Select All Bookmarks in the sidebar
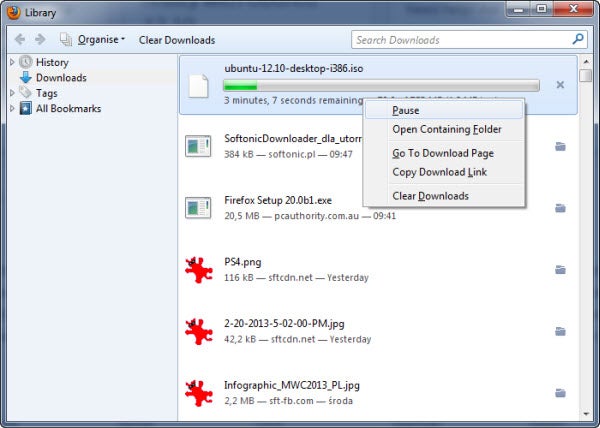 pyautogui.click(x=68, y=109)
